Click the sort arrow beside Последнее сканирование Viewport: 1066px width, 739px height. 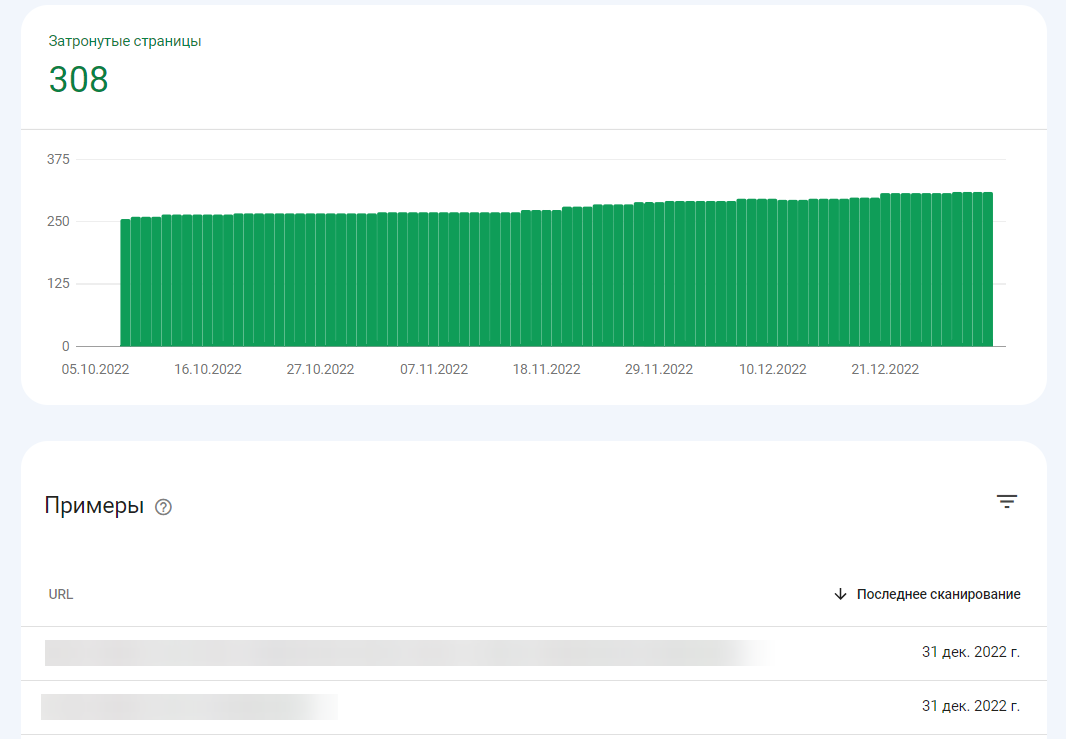coord(840,594)
